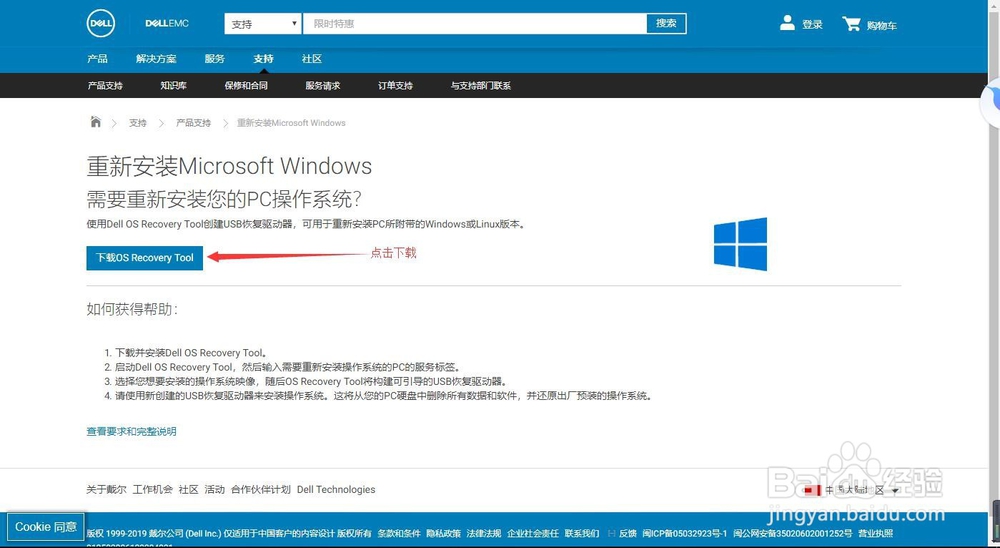Open the 联系我们 footer link
The image size is (1000, 548).
coord(582,533)
